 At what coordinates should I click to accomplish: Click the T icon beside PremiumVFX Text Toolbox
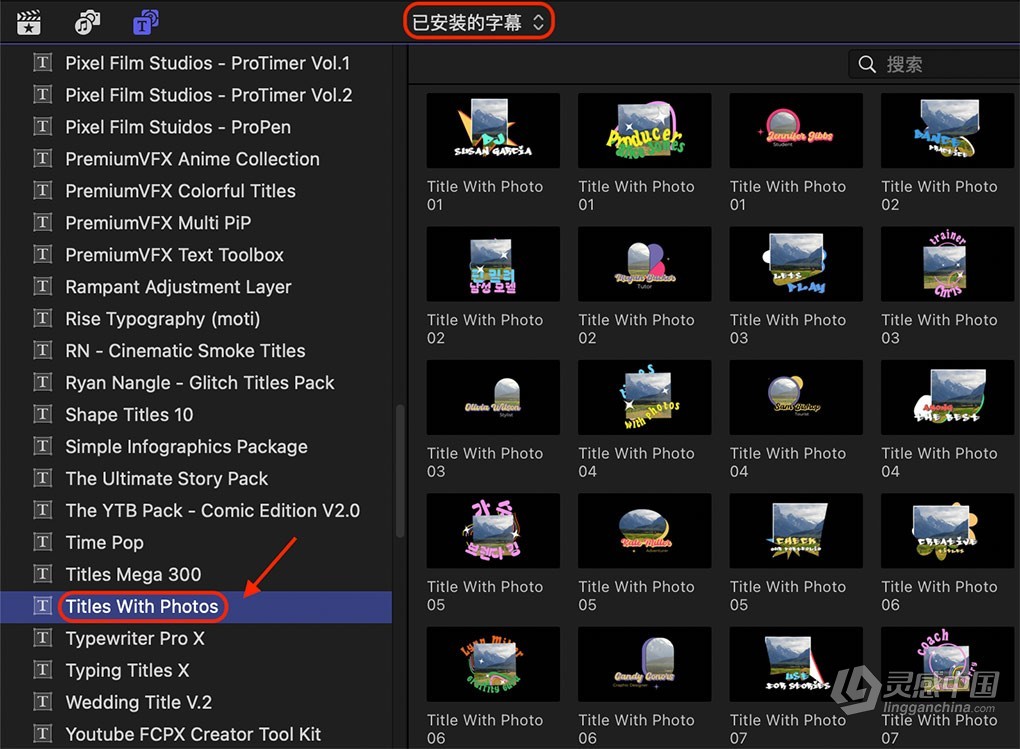42,254
